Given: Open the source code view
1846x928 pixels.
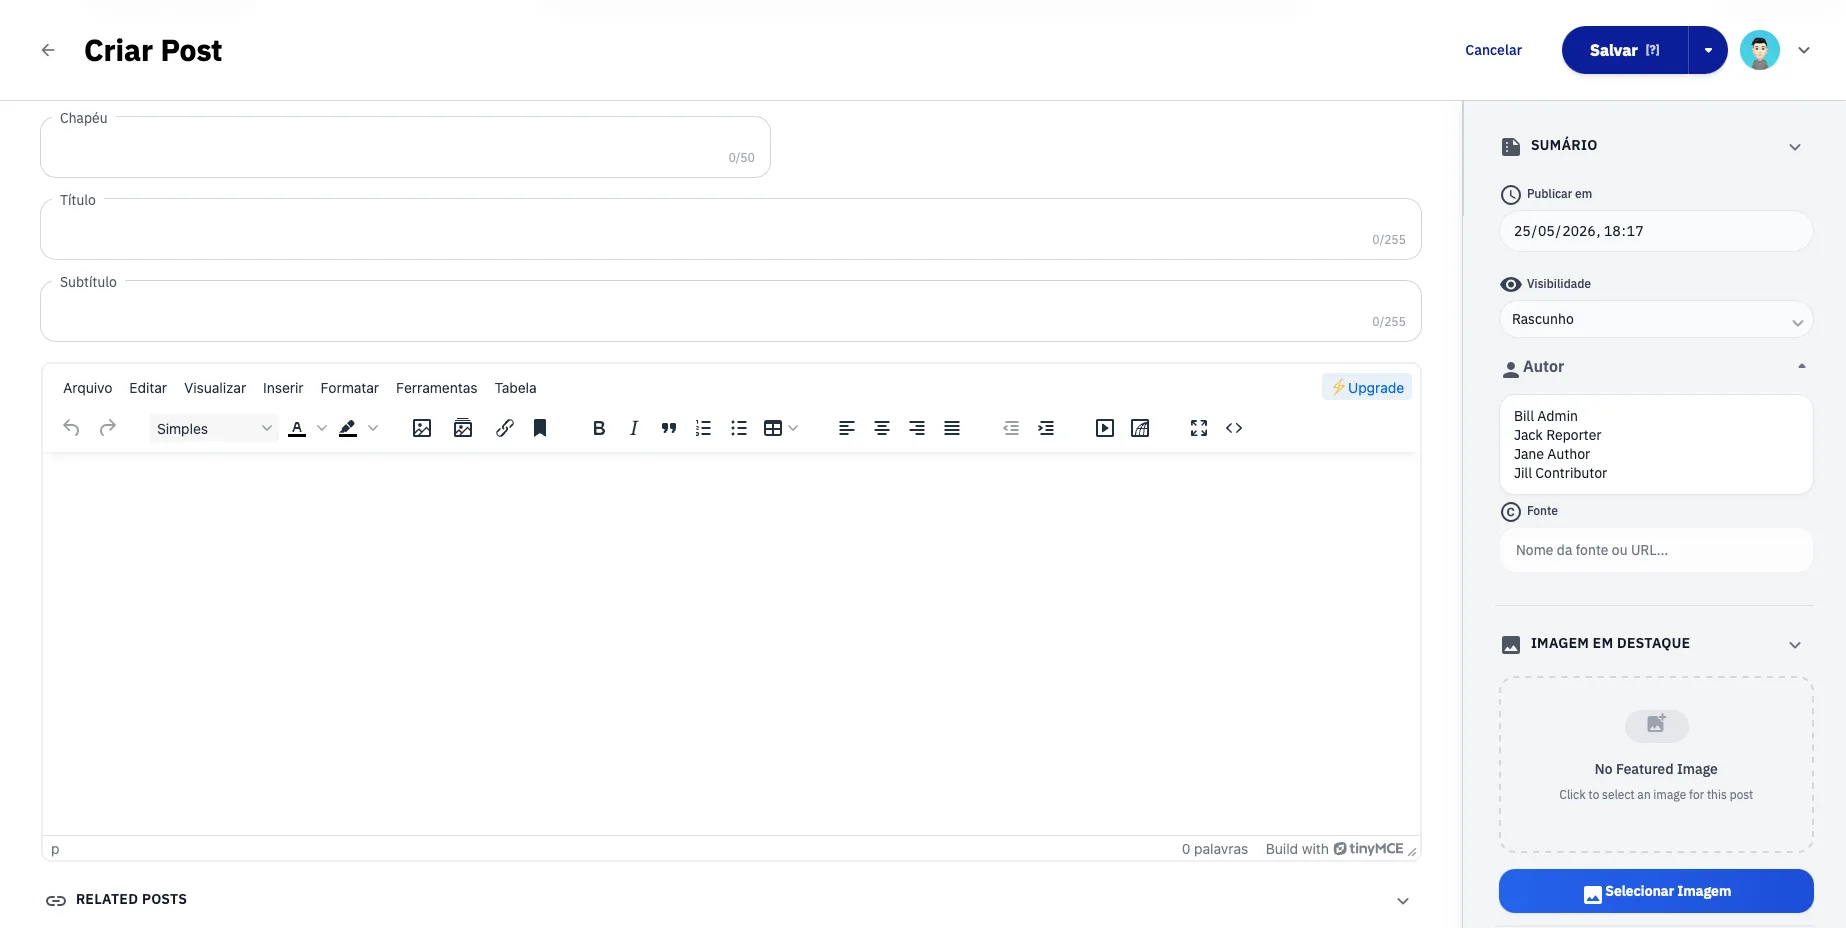Looking at the screenshot, I should [x=1234, y=428].
